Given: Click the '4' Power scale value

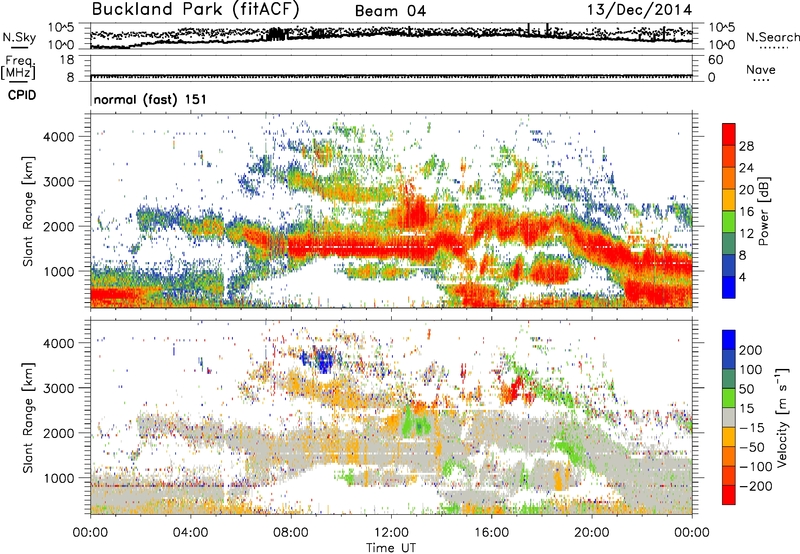Looking at the screenshot, I should 742,278.
